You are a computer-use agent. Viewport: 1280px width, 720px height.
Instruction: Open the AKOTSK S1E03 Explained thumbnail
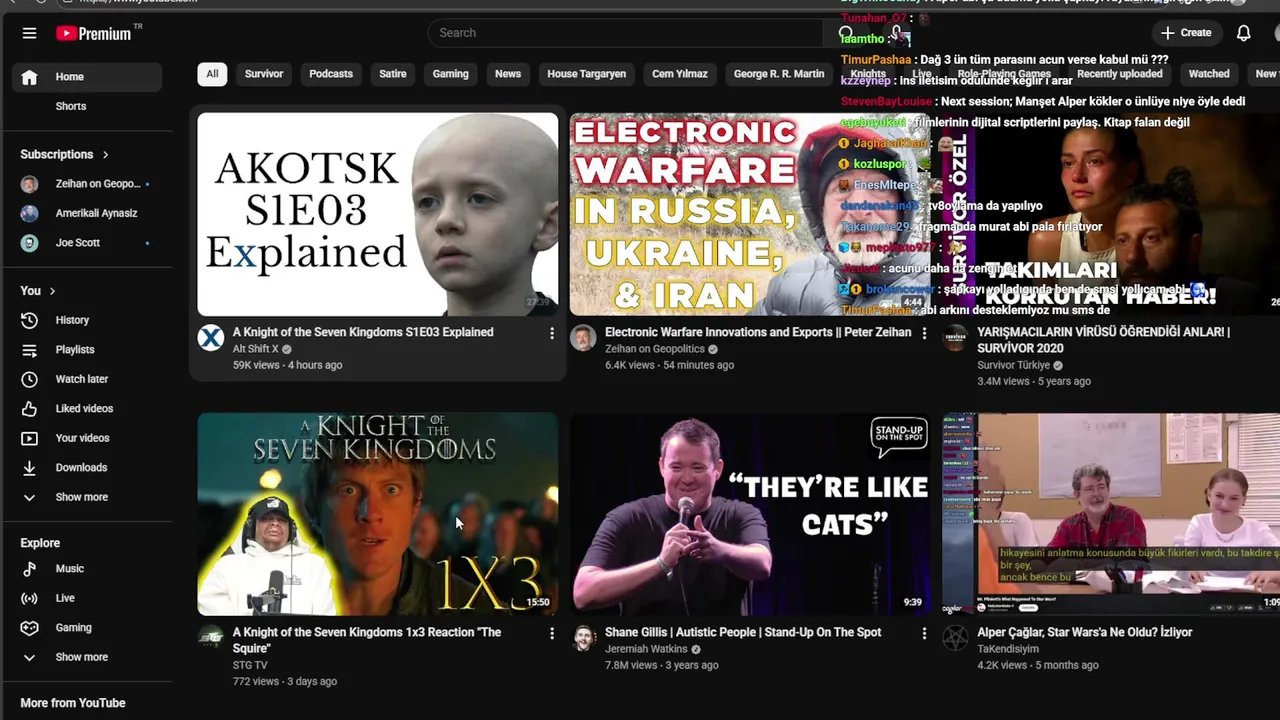pyautogui.click(x=378, y=214)
